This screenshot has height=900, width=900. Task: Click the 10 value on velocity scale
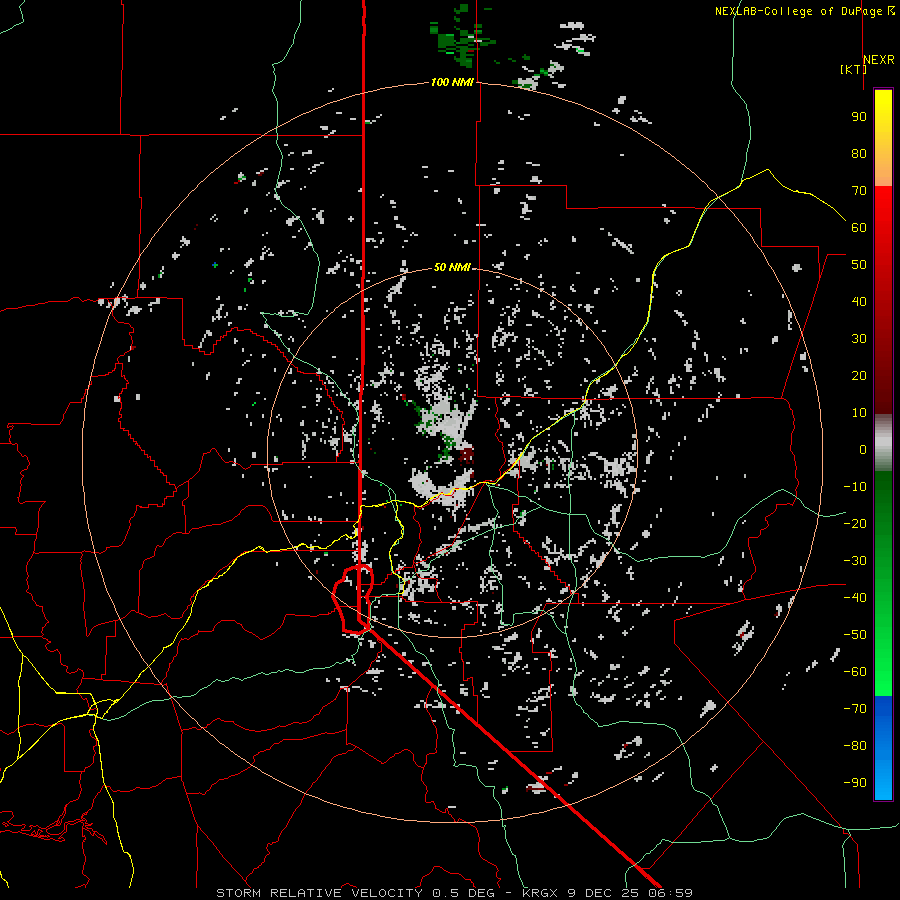click(x=859, y=413)
